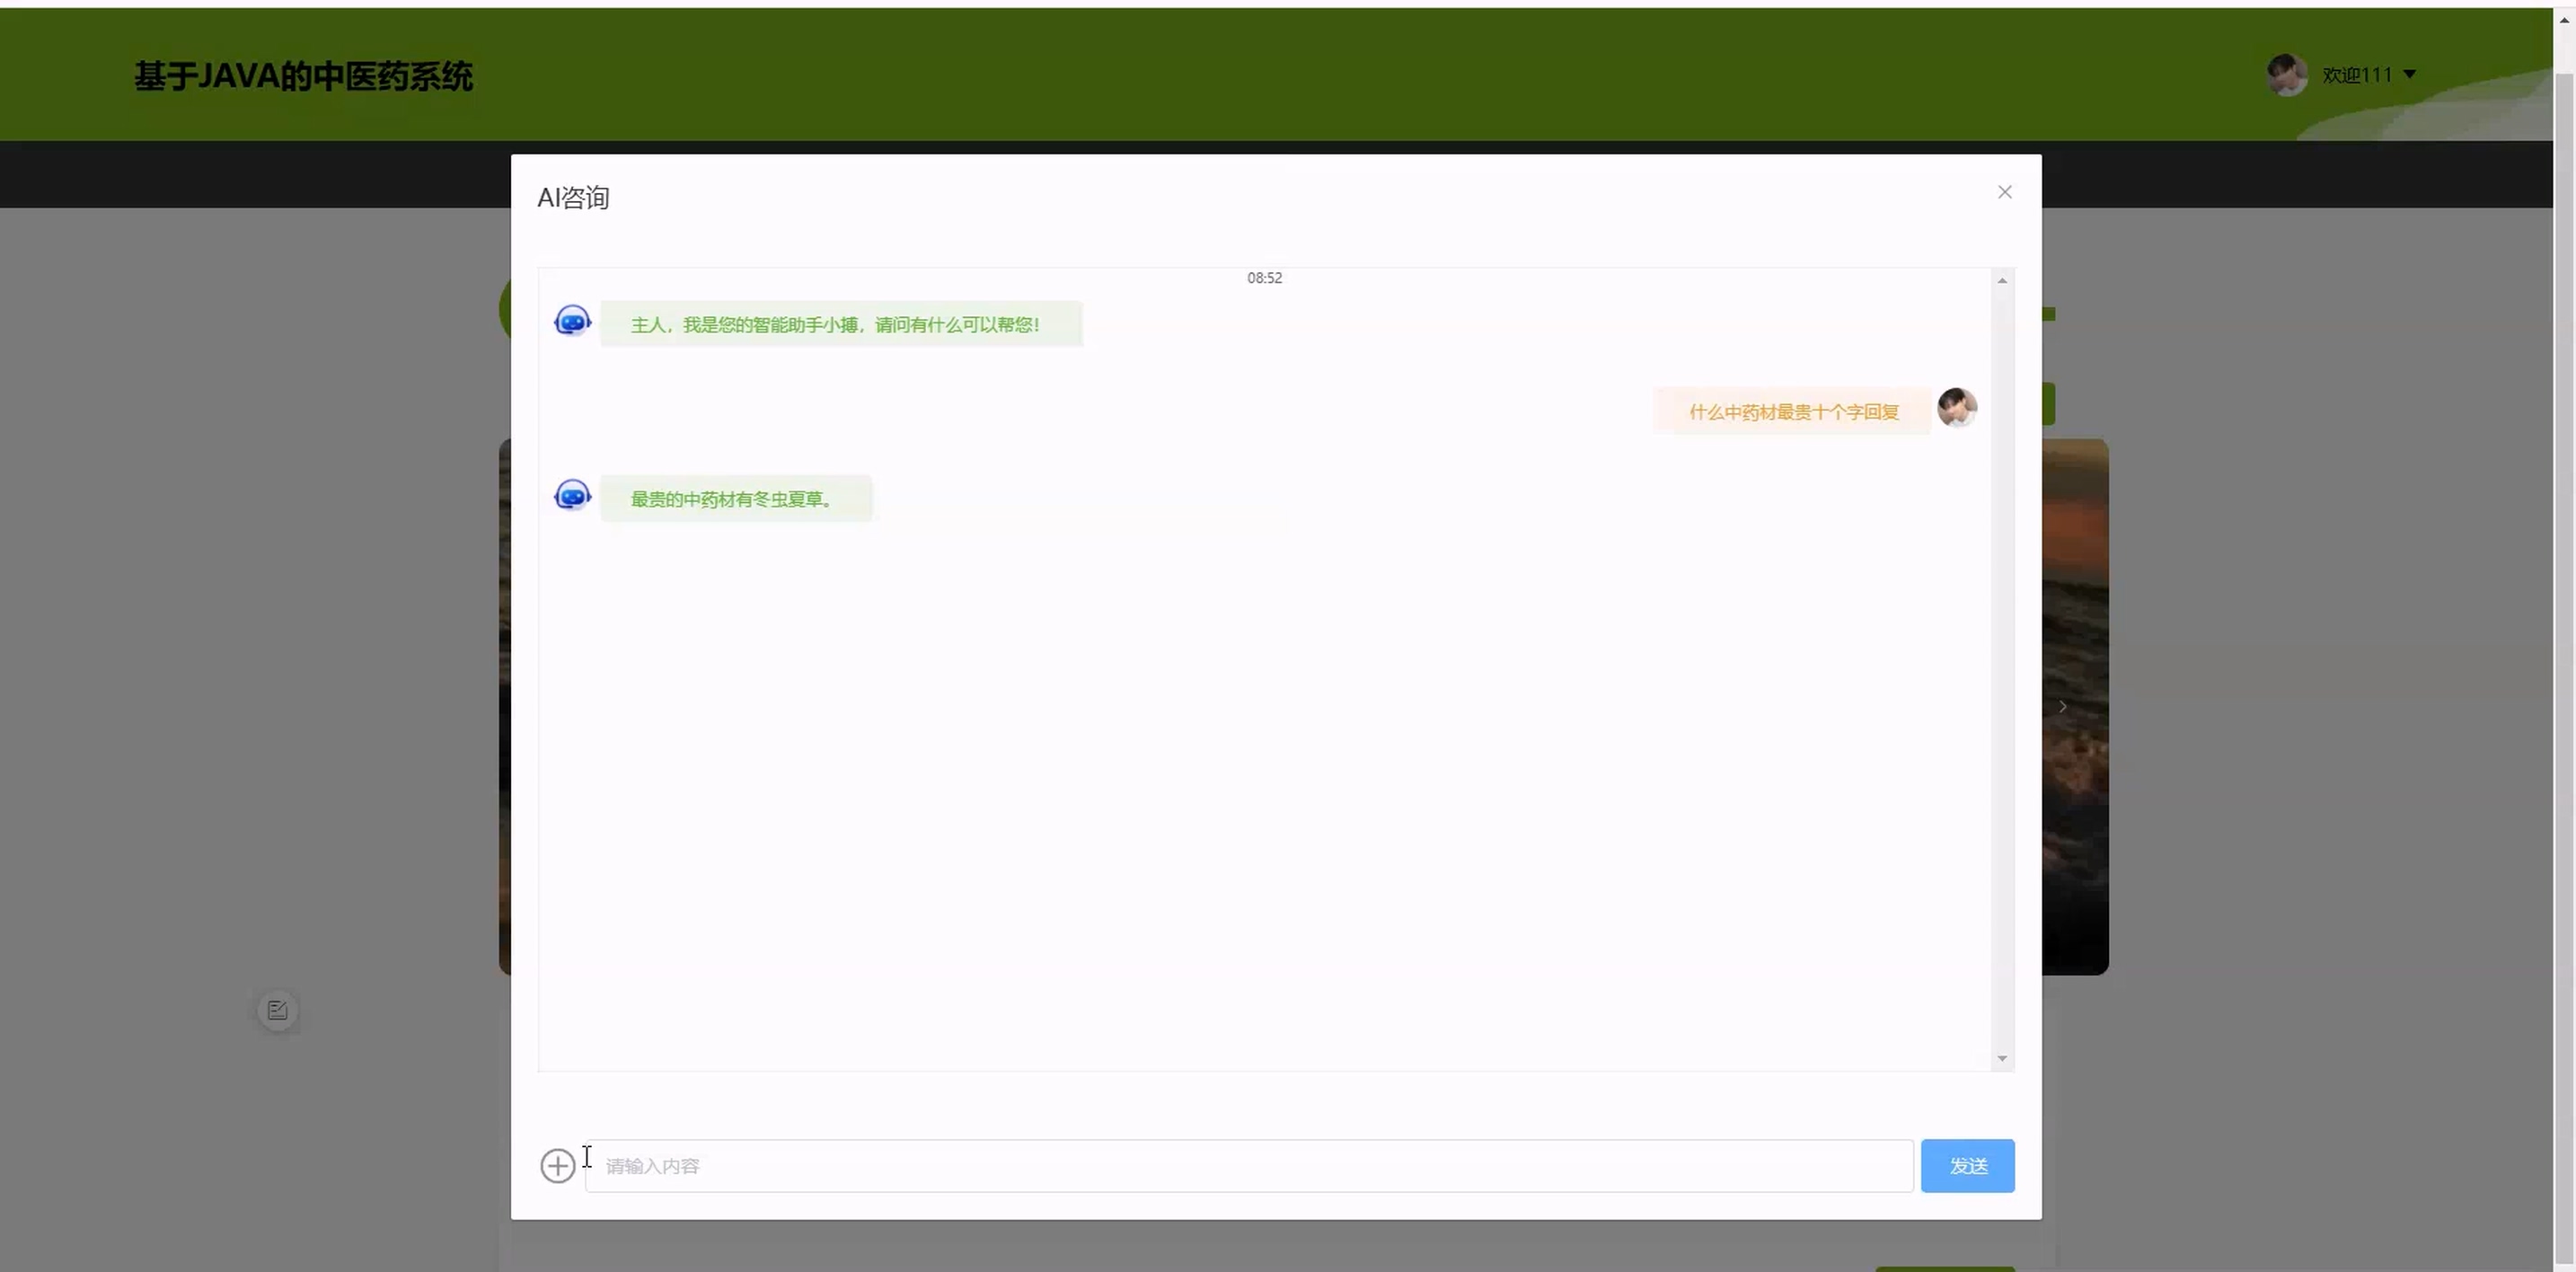The image size is (2576, 1272).
Task: Click the robot avatar beside the 冬虫夏草 reply
Action: tap(572, 495)
